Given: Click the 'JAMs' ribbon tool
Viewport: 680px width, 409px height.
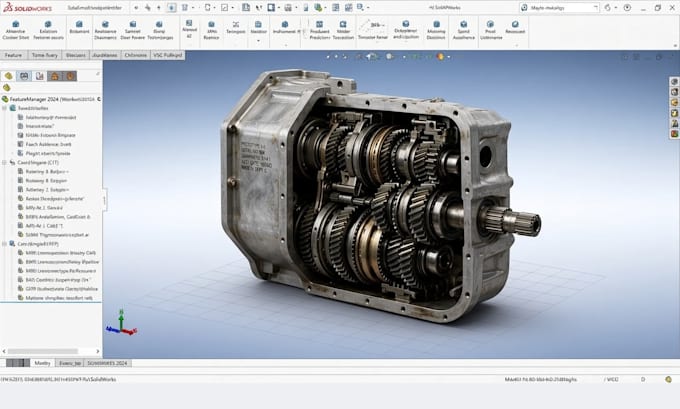Looking at the screenshot, I should tap(211, 30).
